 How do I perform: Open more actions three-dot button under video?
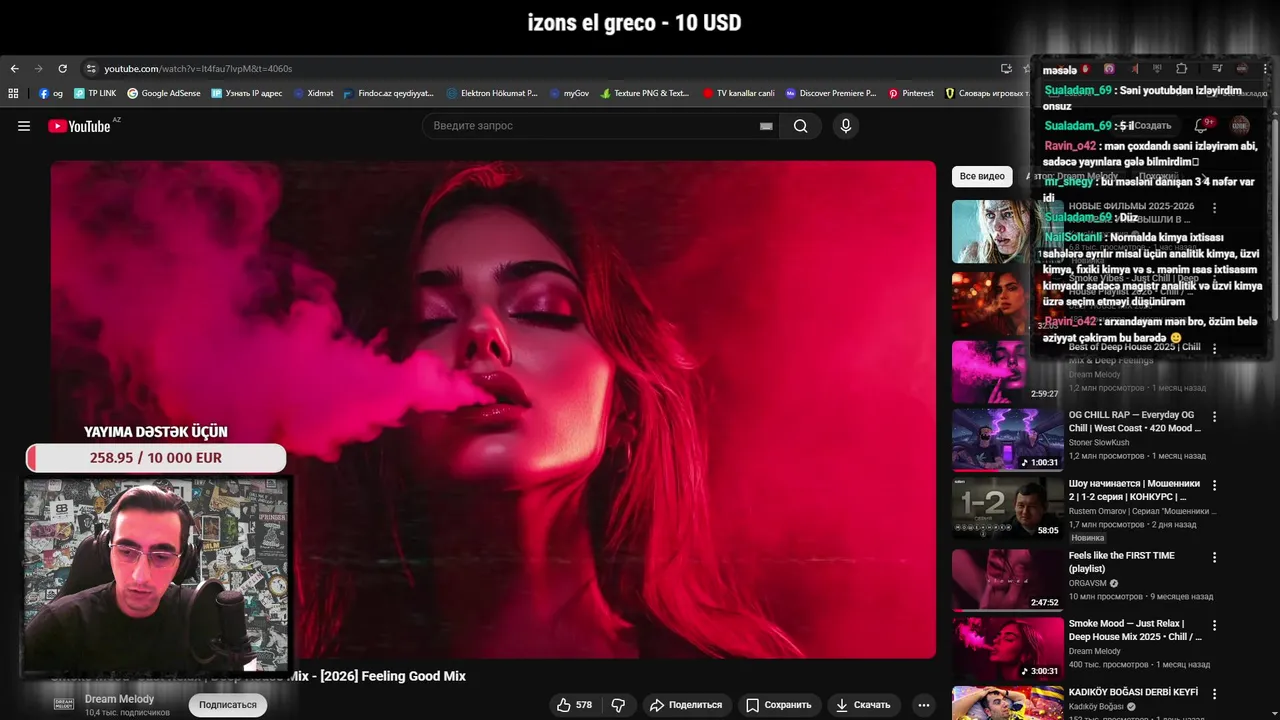[x=924, y=705]
